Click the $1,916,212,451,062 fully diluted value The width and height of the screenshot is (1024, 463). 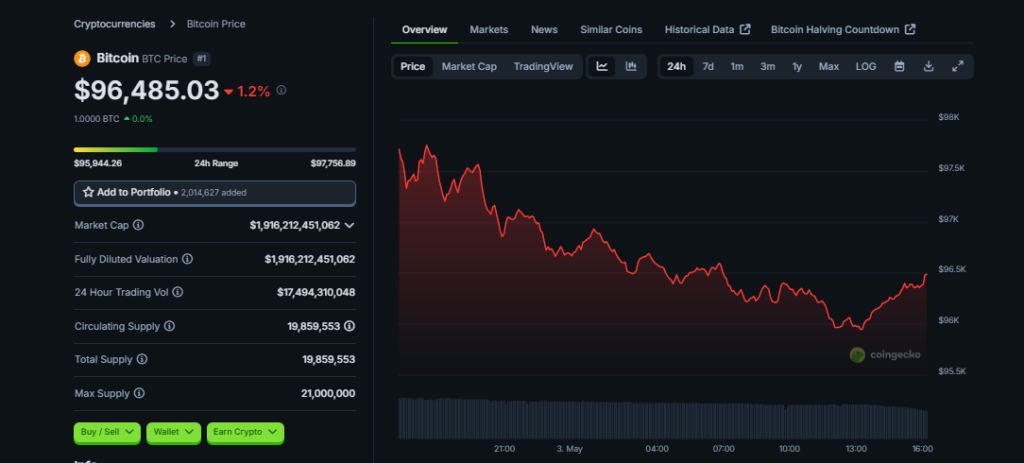pyautogui.click(x=310, y=259)
